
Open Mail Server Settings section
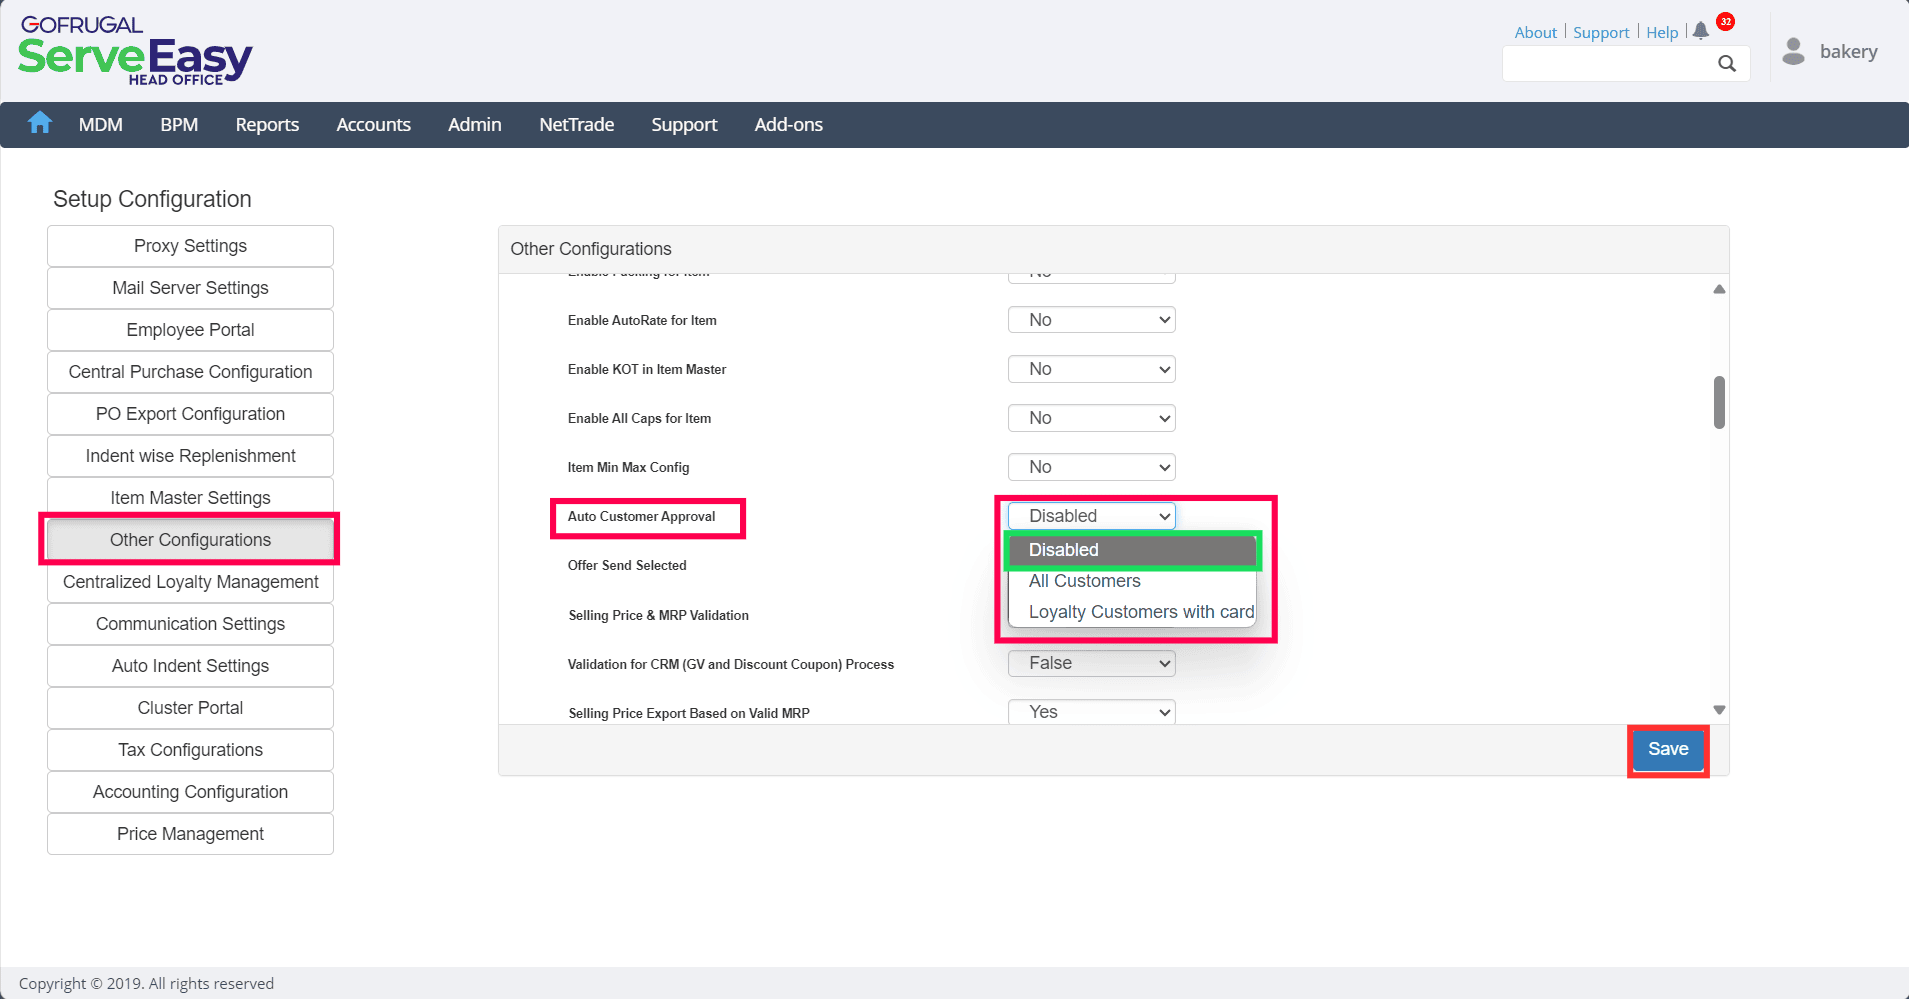coord(190,288)
